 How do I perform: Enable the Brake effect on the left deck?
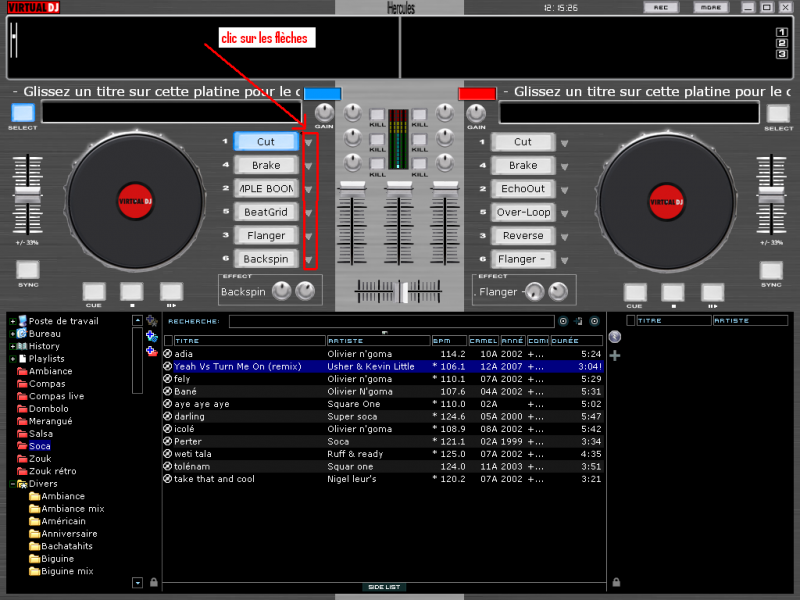pyautogui.click(x=265, y=164)
